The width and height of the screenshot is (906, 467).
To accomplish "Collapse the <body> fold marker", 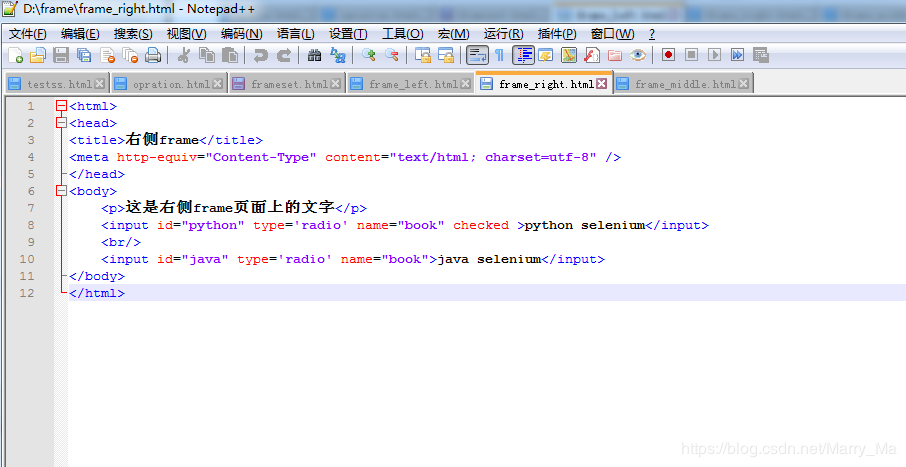I will pos(61,191).
